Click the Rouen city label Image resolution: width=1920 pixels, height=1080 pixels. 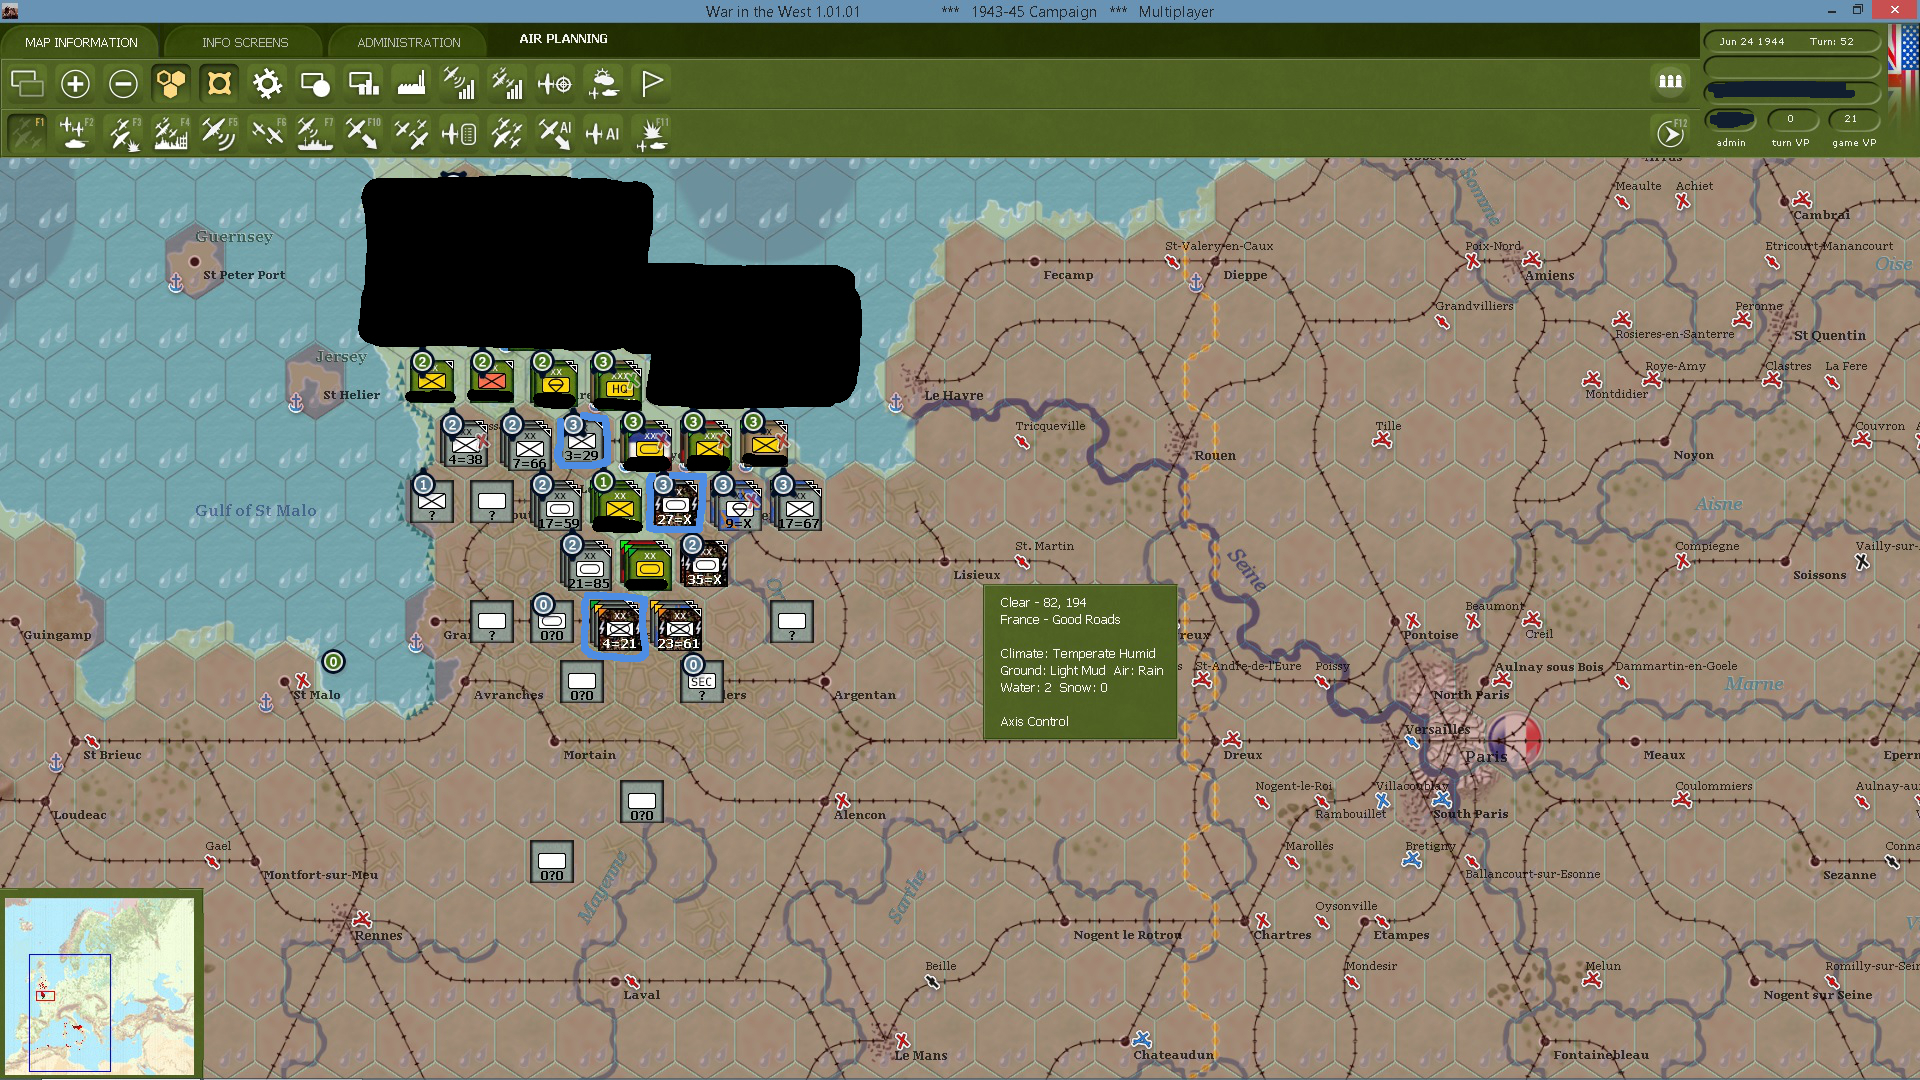coord(1214,455)
